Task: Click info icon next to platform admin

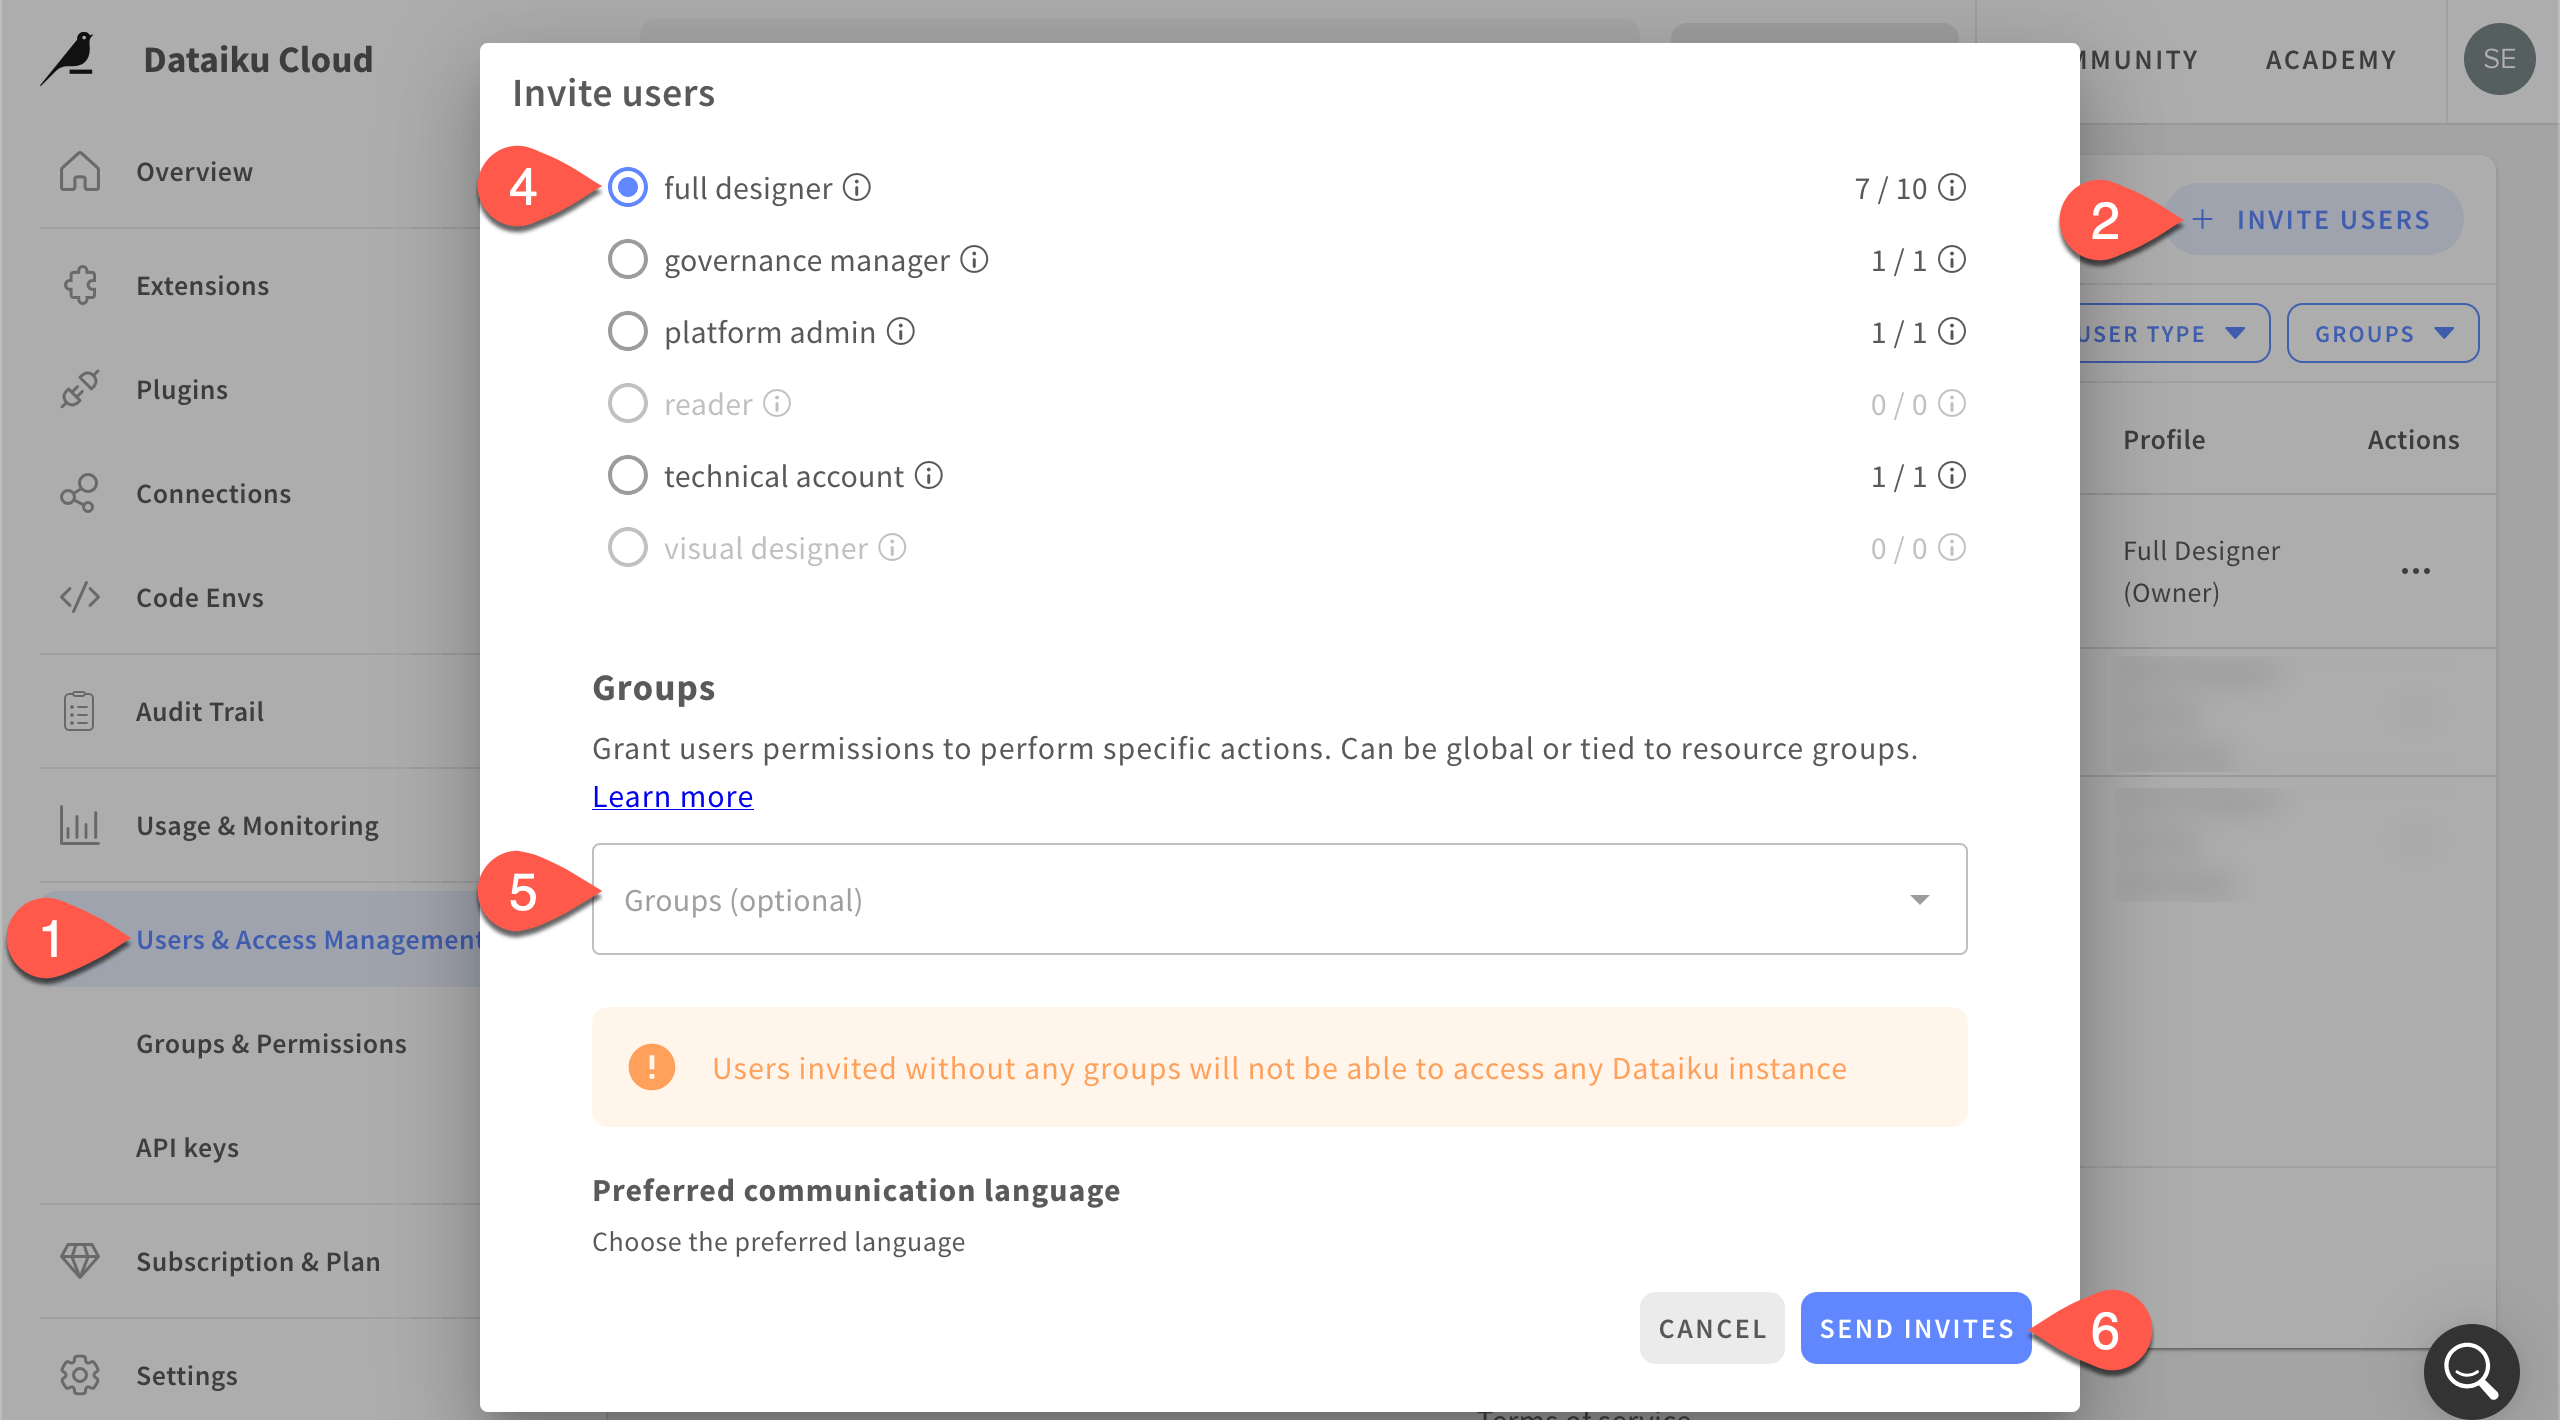Action: tap(901, 331)
